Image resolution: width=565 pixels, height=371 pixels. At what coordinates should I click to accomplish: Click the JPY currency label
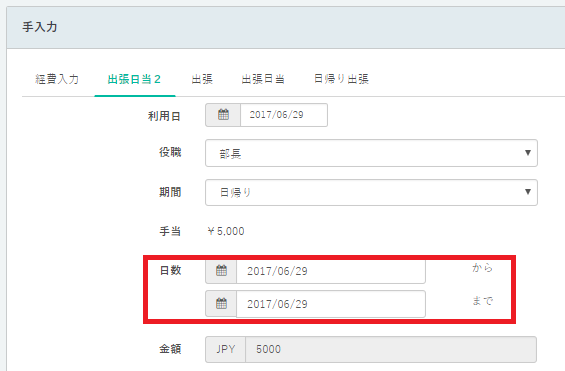click(226, 349)
